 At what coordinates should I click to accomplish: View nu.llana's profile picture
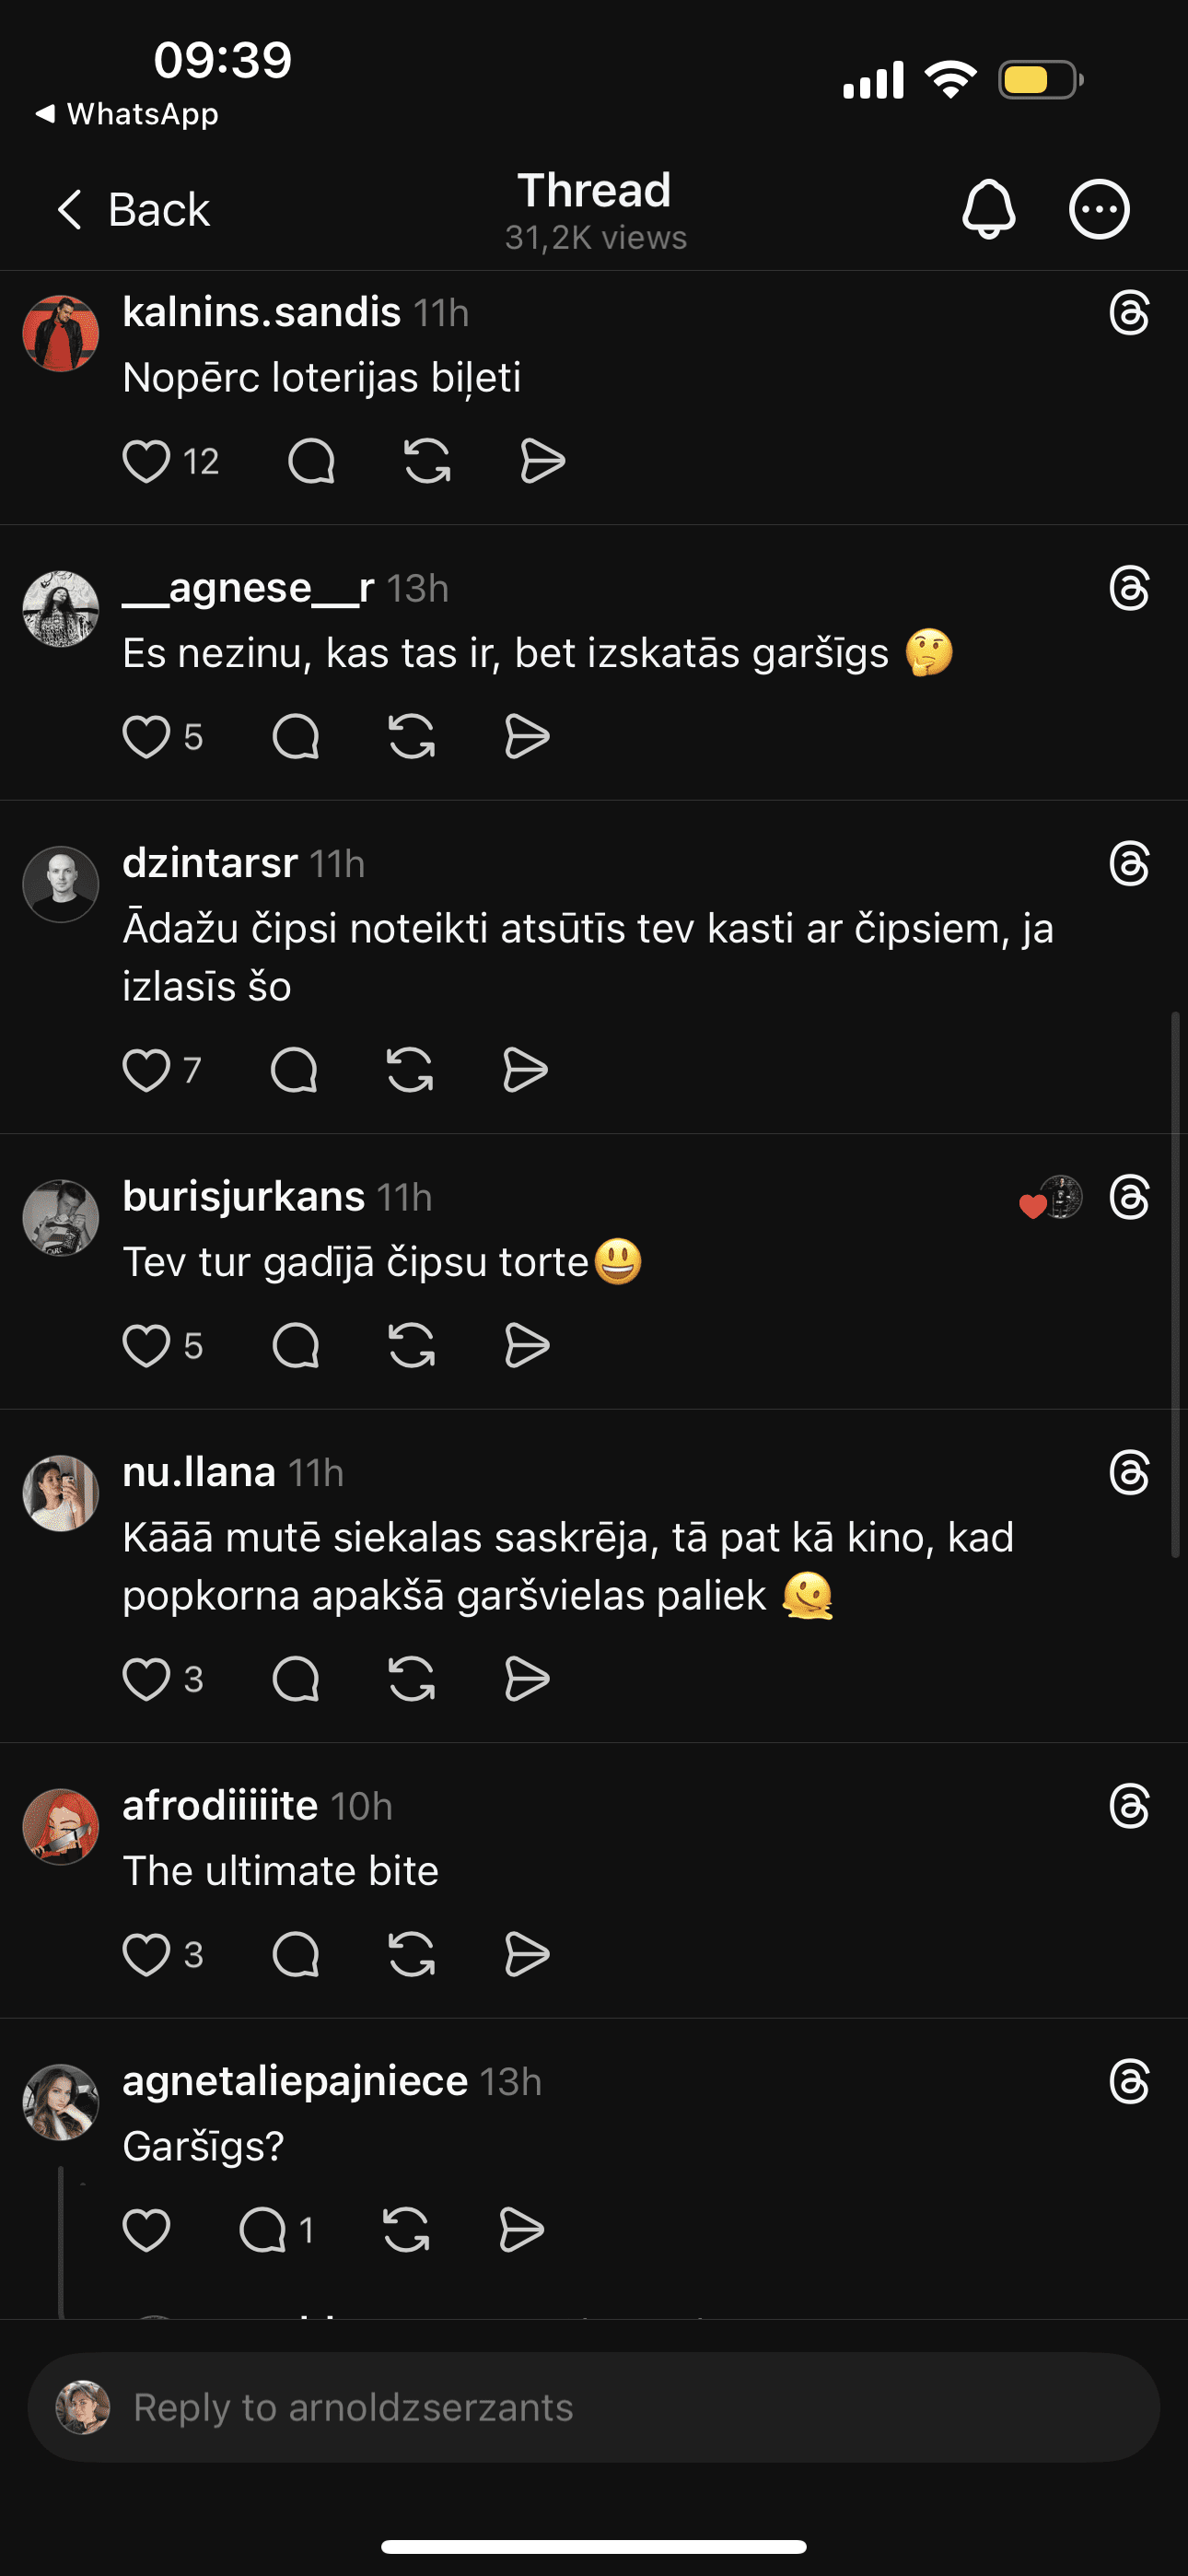pyautogui.click(x=61, y=1493)
